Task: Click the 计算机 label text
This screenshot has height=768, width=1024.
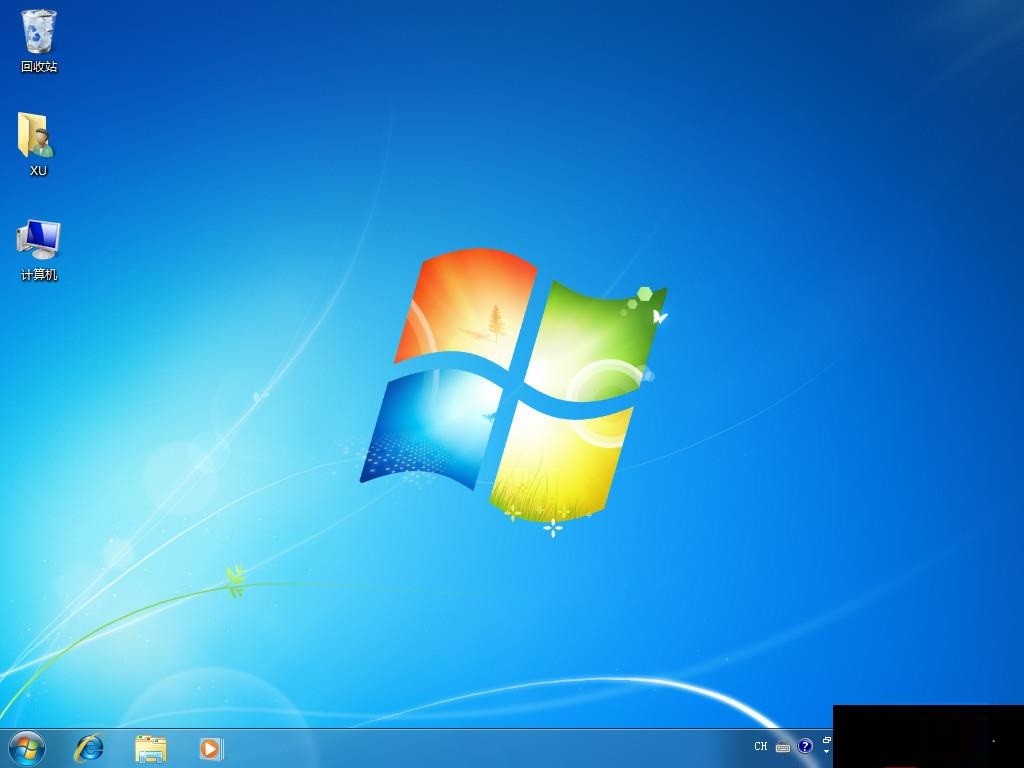Action: pyautogui.click(x=39, y=275)
